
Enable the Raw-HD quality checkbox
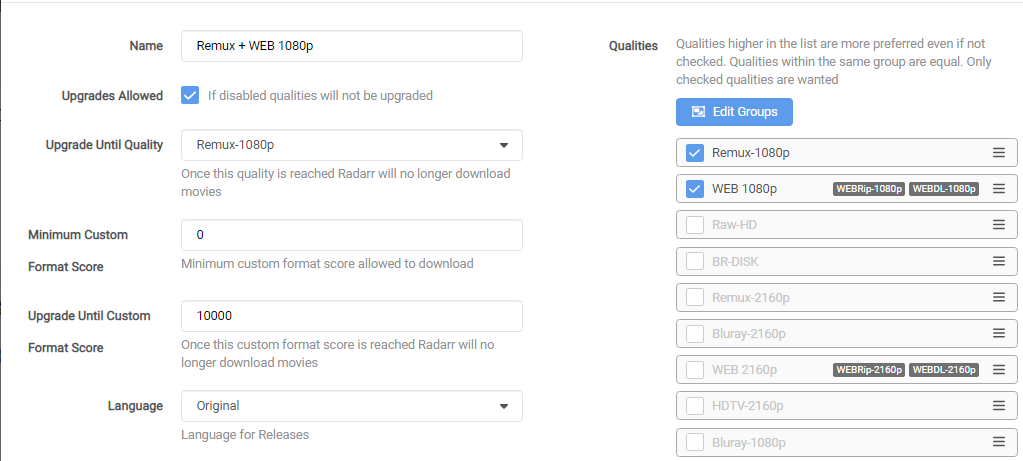(695, 225)
